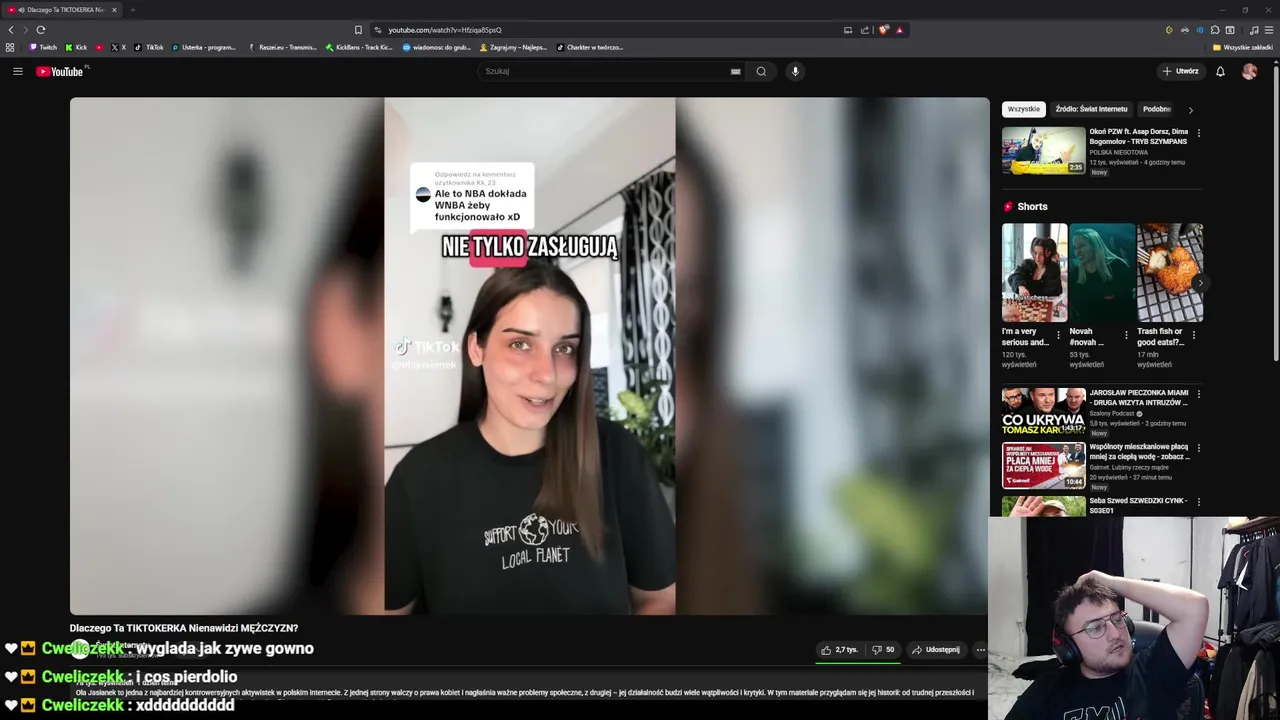Viewport: 1280px width, 720px height.
Task: Click the Udostępnij share button
Action: 936,650
